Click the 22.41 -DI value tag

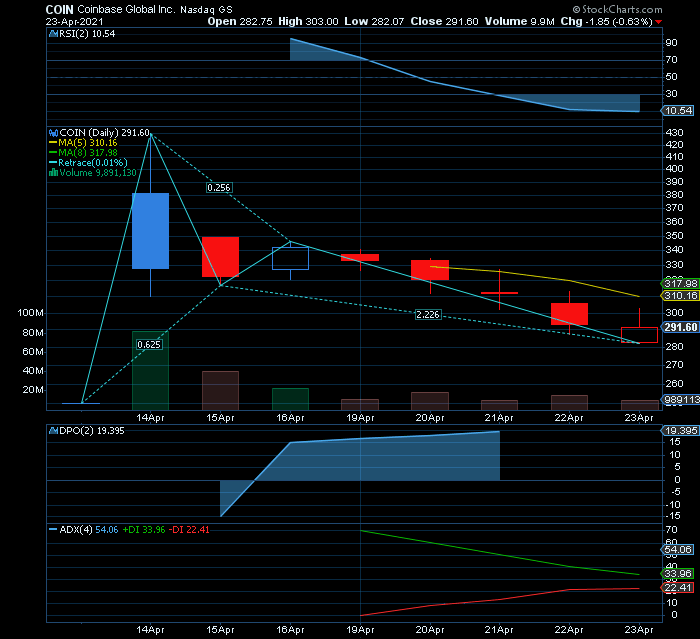coord(678,588)
